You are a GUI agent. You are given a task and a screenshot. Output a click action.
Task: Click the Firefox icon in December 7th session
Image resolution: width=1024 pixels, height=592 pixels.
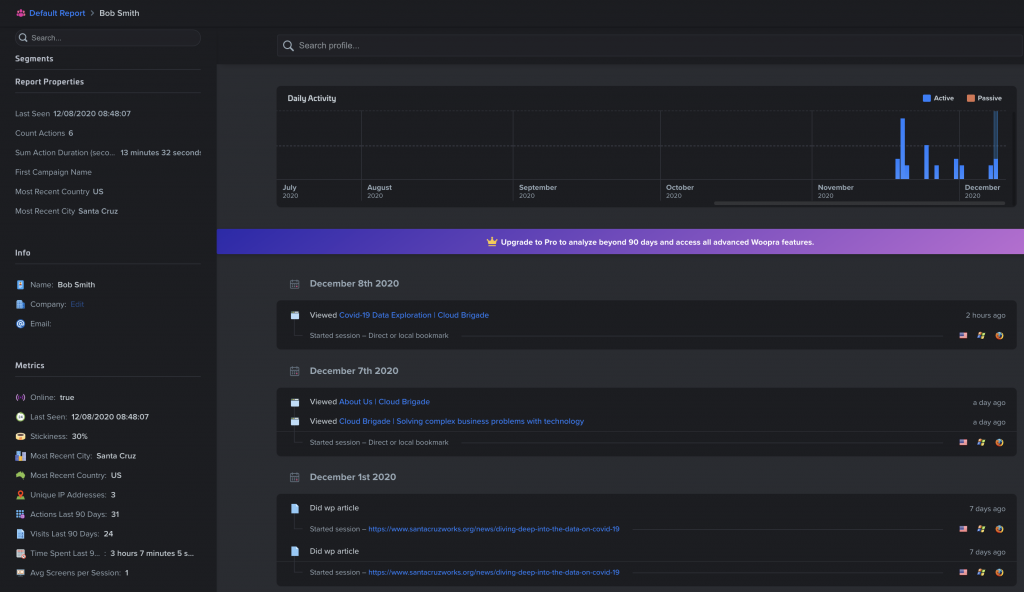point(999,442)
